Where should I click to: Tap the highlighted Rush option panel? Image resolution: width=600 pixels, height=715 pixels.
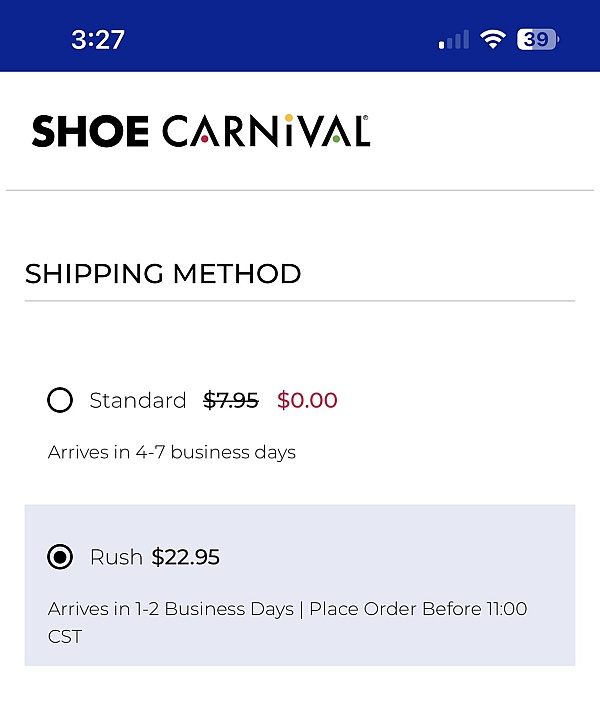pos(300,585)
